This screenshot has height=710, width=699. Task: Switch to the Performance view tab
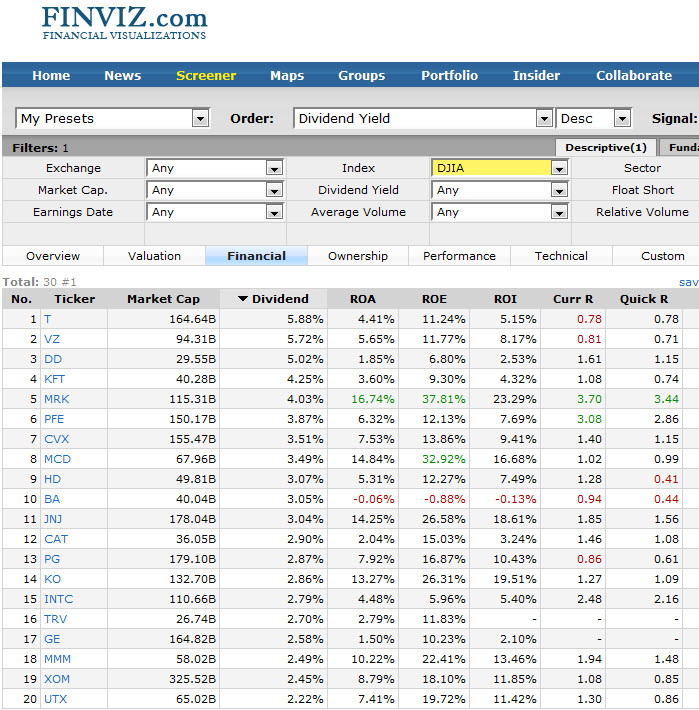pos(460,256)
